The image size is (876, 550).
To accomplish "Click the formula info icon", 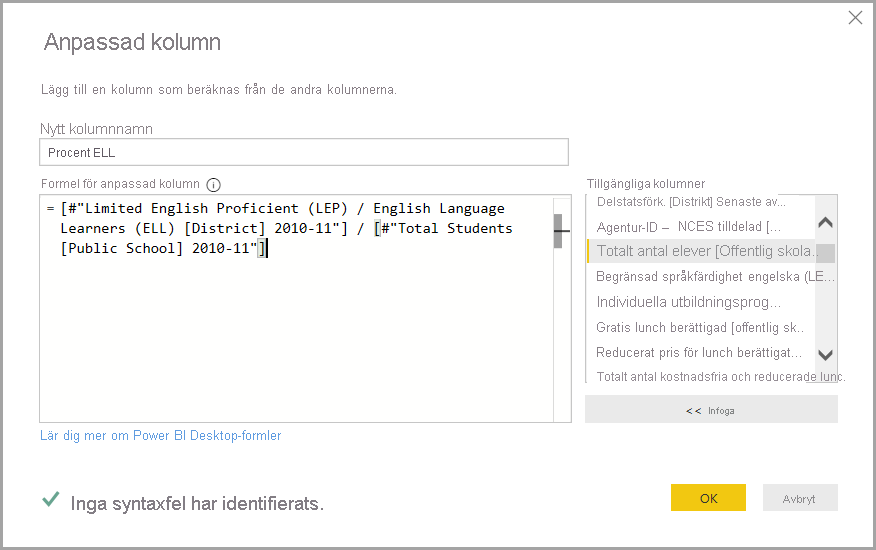I will pyautogui.click(x=213, y=184).
